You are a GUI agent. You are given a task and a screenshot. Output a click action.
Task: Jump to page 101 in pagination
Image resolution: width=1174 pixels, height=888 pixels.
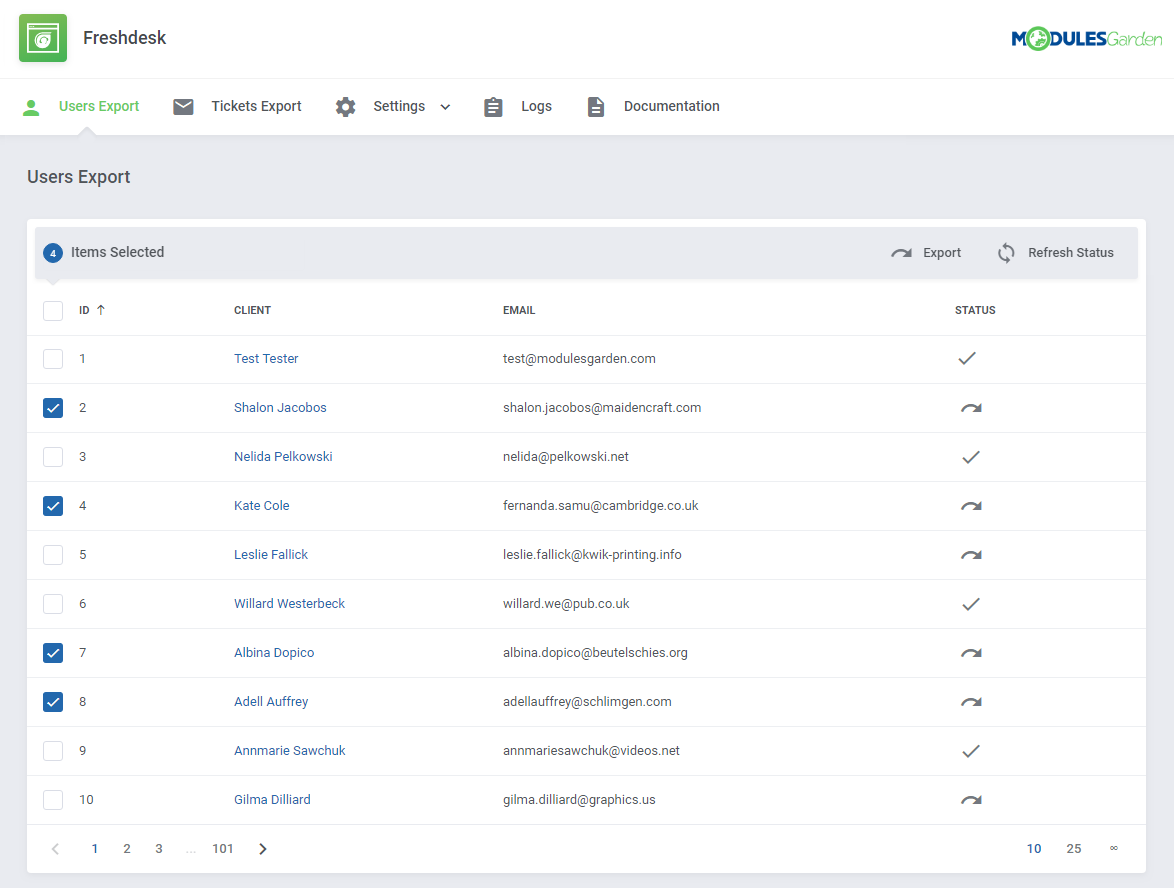click(x=222, y=848)
